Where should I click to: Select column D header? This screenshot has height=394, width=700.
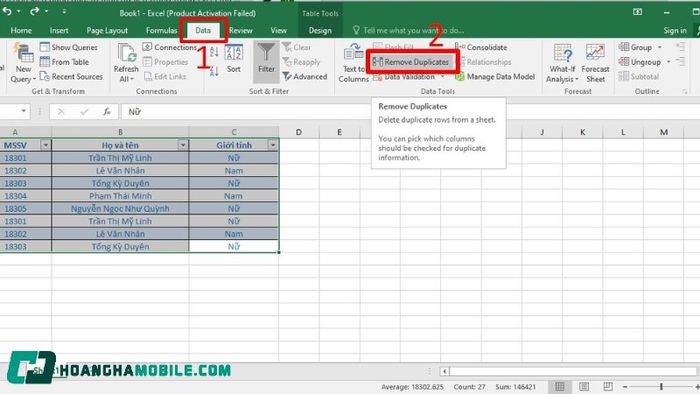299,132
